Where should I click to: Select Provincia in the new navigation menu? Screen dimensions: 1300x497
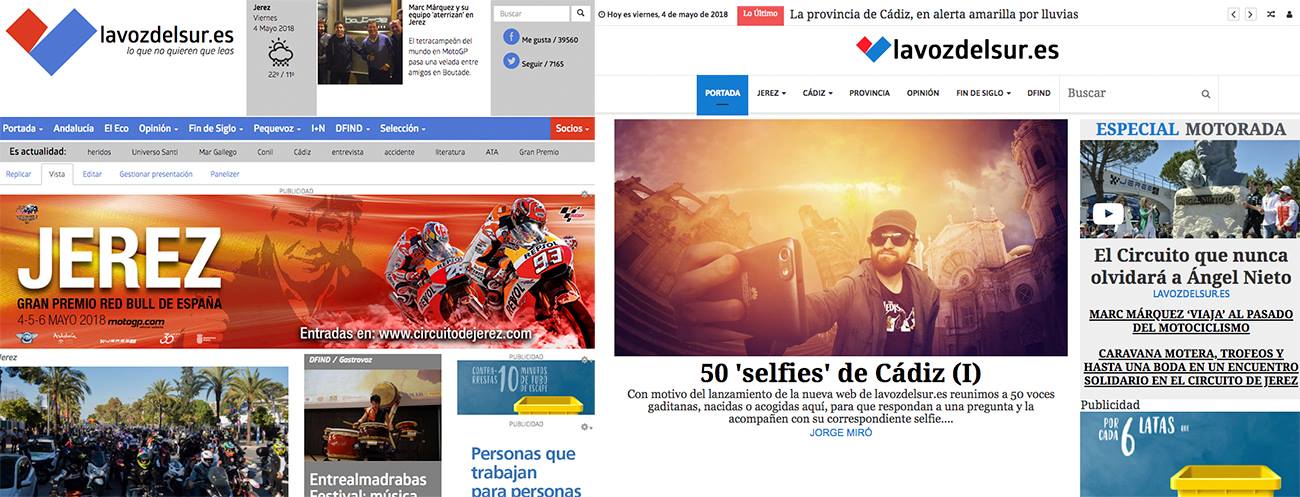[x=869, y=93]
